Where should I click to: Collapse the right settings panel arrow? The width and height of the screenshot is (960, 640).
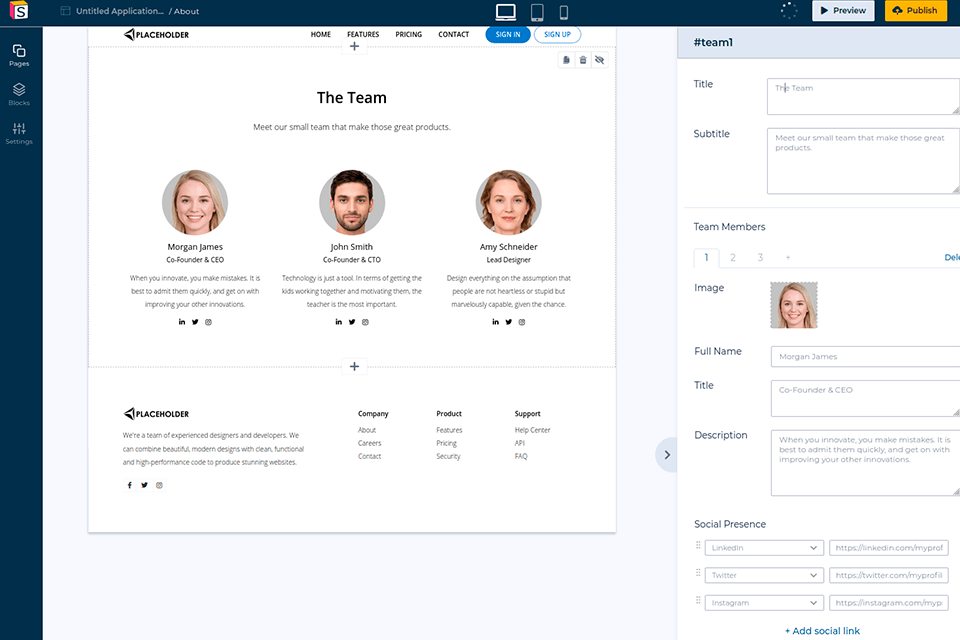(x=667, y=455)
